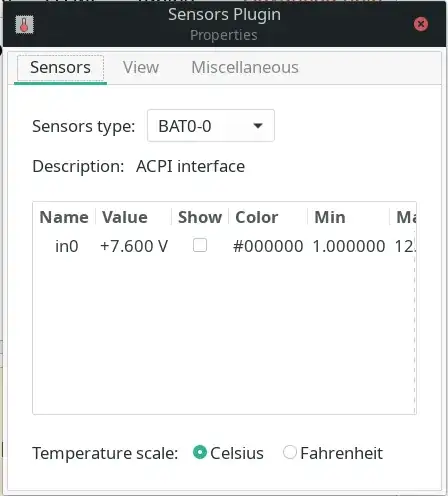Click the thermometer icon in title bar

24,25
